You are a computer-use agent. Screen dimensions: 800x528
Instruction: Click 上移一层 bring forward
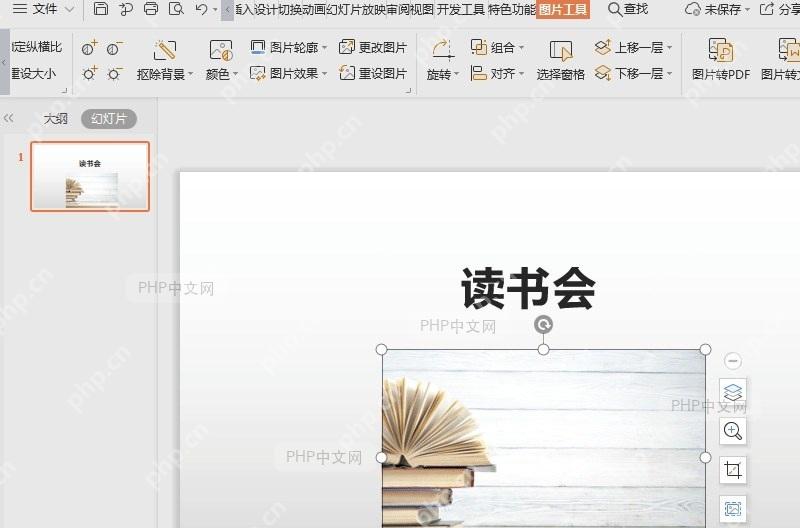[x=629, y=47]
